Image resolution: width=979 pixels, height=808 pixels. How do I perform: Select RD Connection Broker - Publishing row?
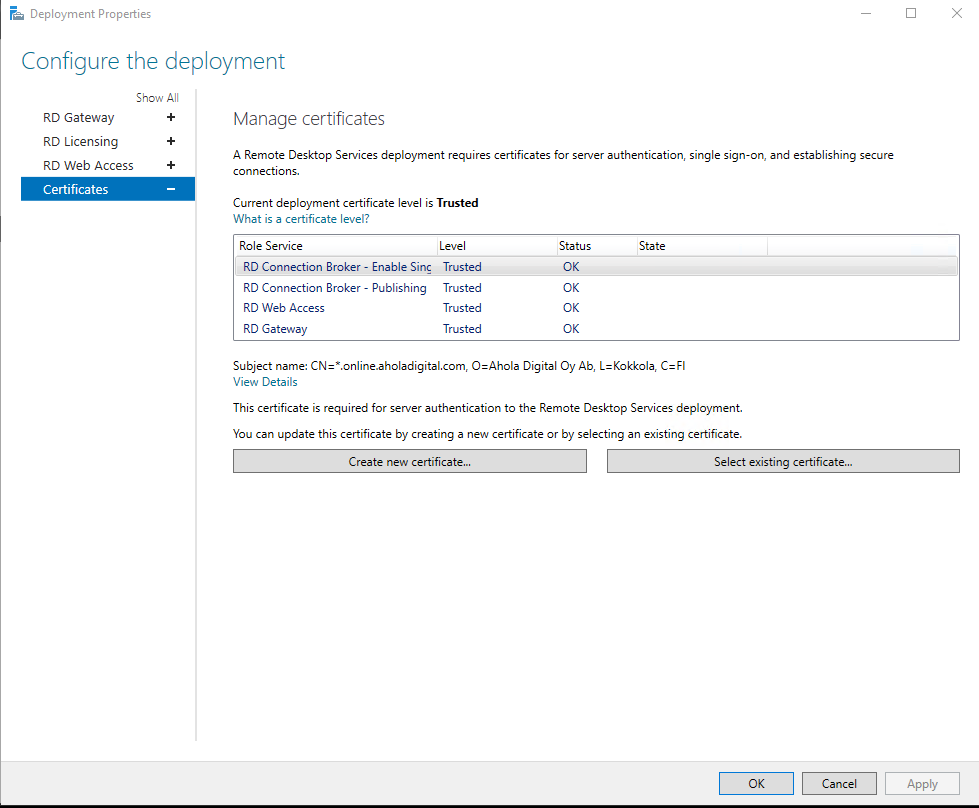tap(596, 288)
